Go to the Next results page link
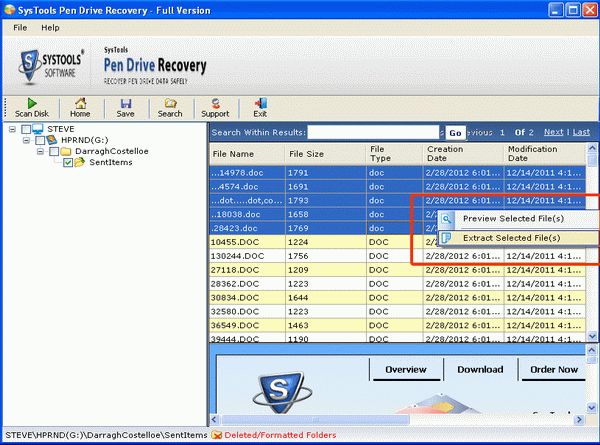 (552, 132)
